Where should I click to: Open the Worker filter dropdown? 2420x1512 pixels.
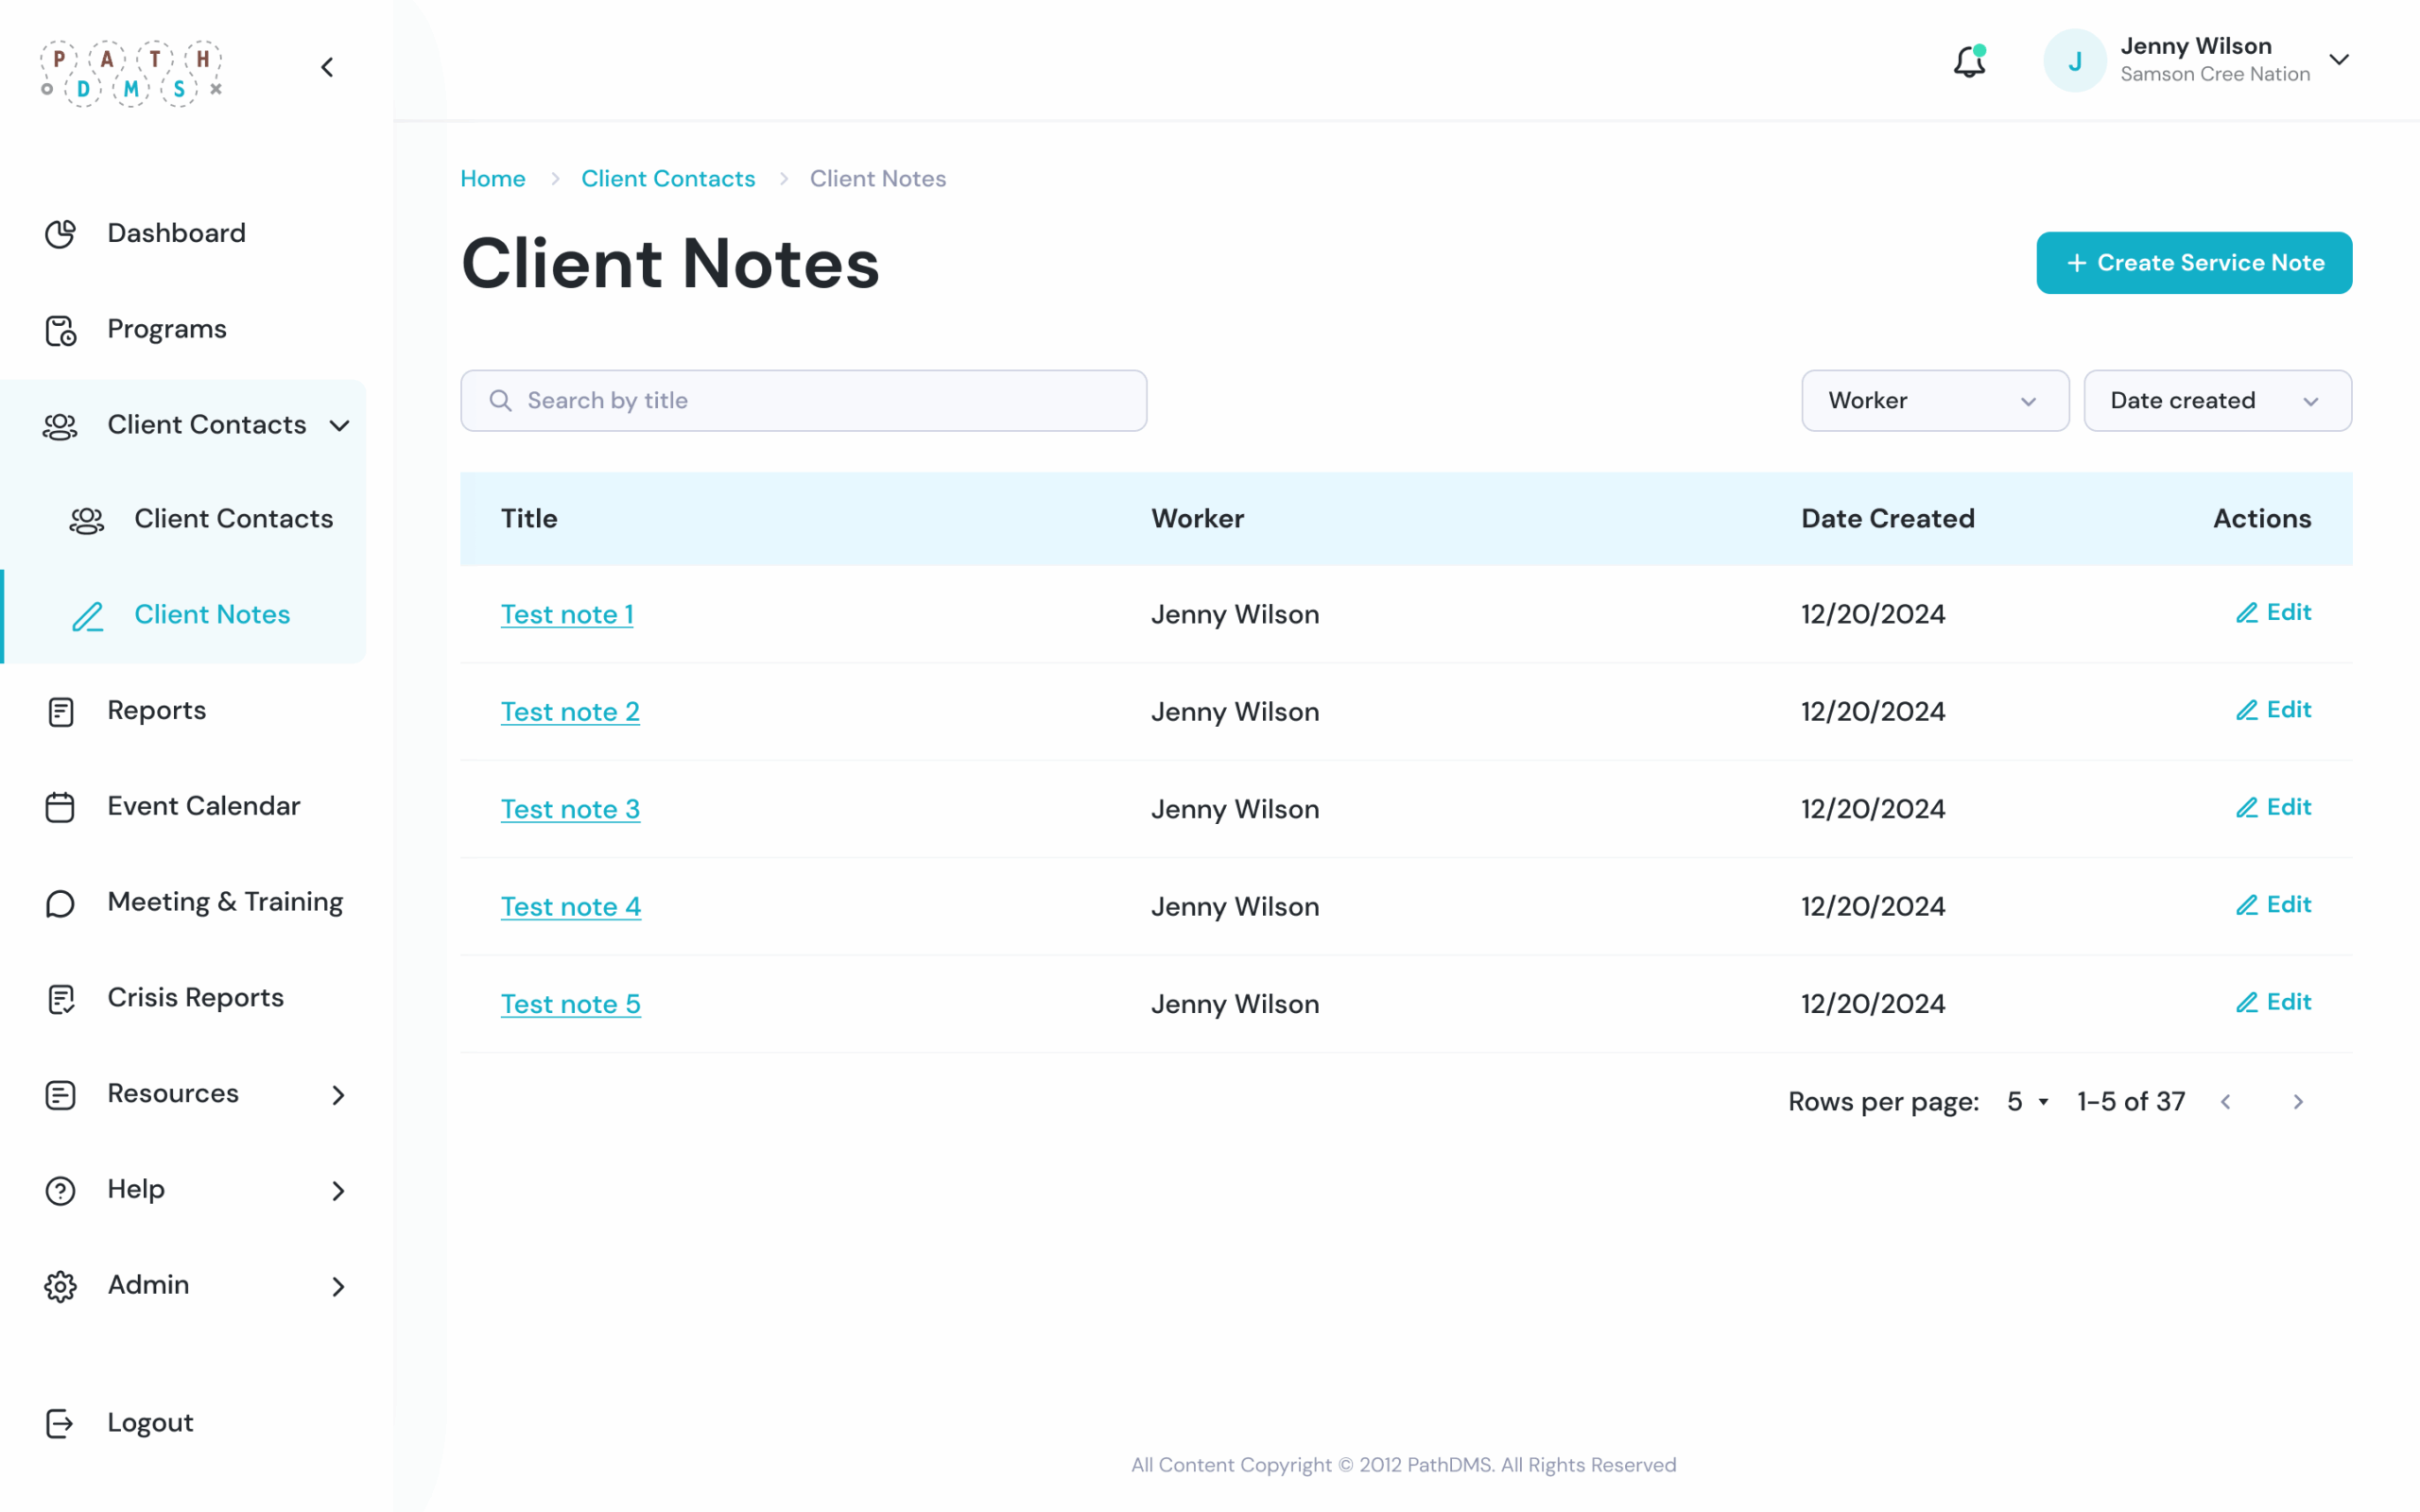[1935, 401]
